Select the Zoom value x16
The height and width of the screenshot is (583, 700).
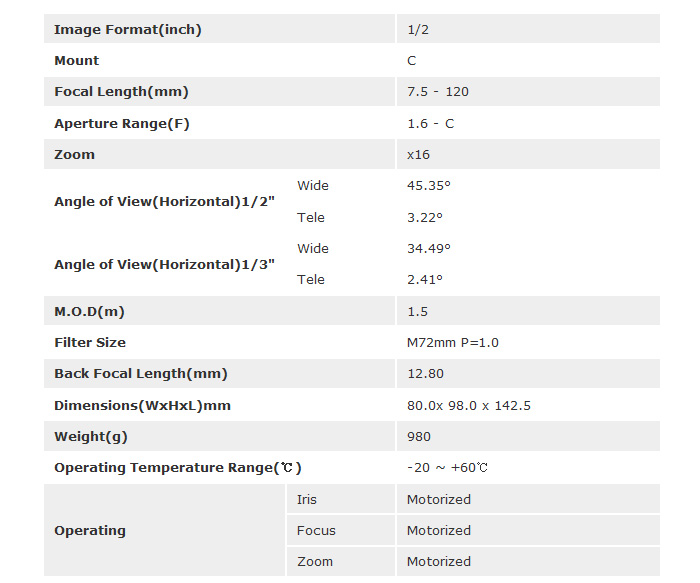click(x=418, y=155)
